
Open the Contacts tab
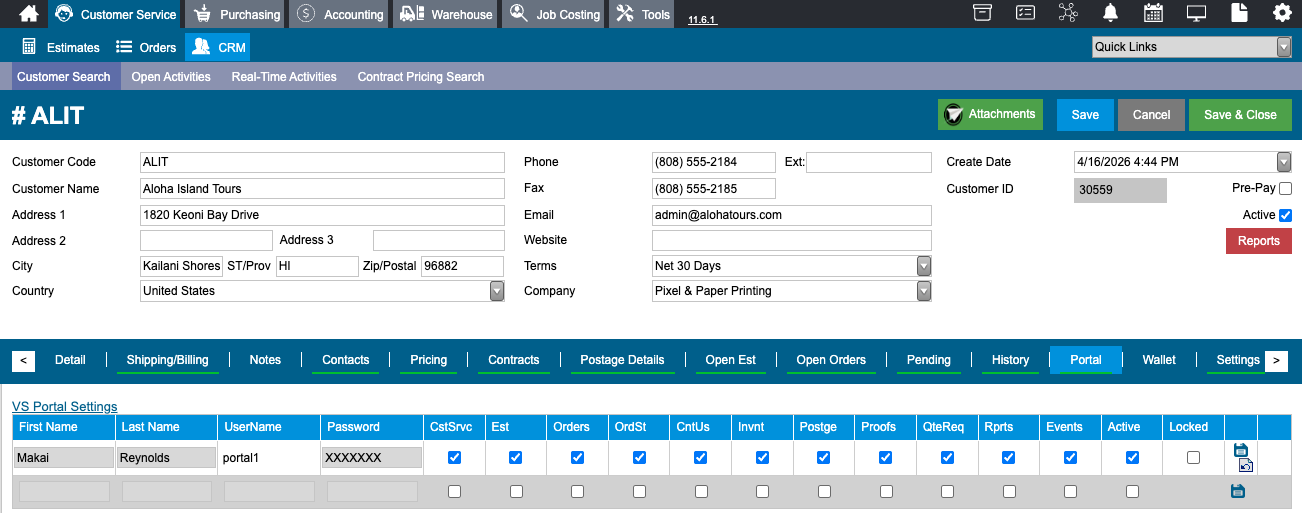coord(346,360)
